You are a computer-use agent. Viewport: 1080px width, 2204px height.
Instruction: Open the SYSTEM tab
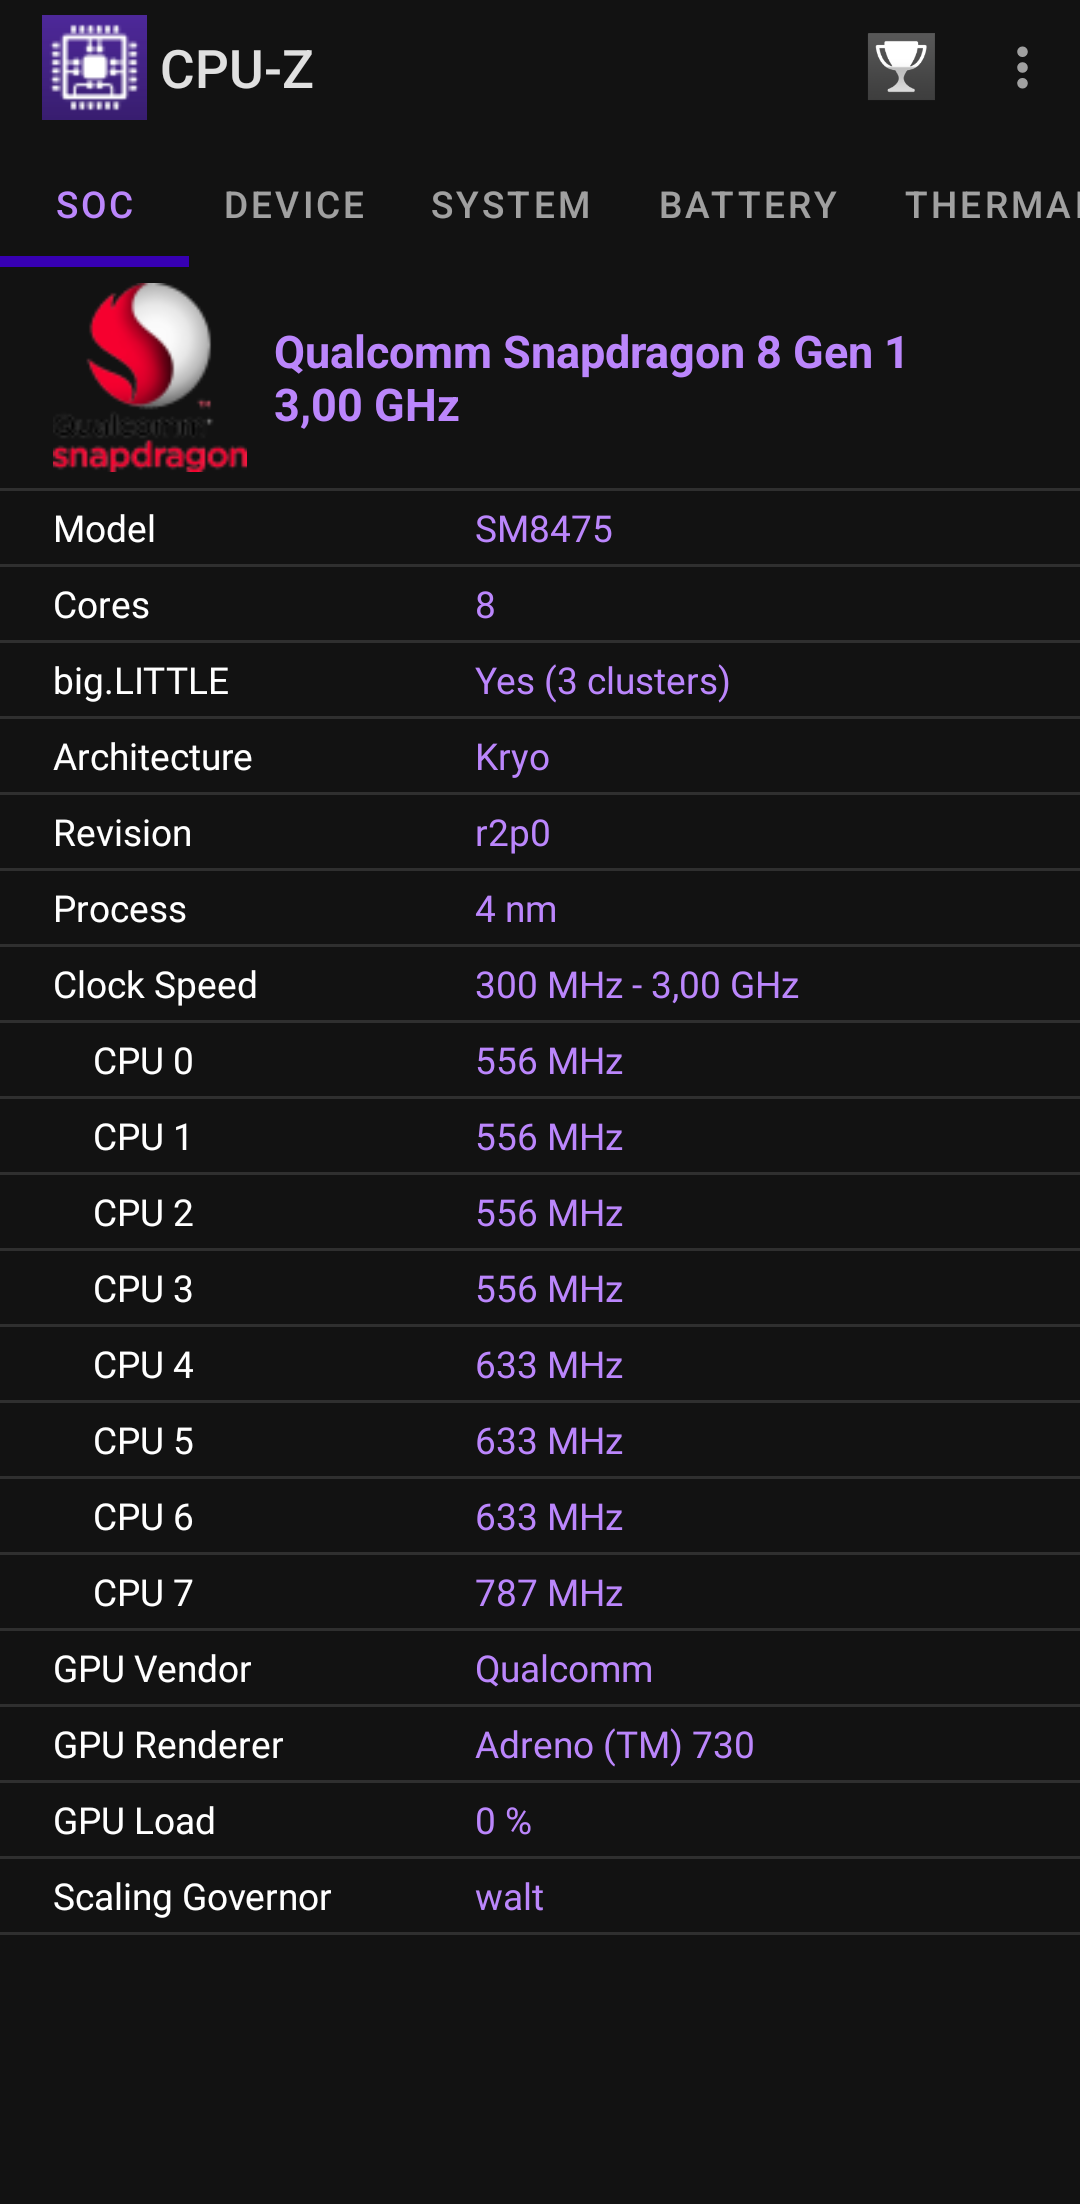click(x=511, y=205)
